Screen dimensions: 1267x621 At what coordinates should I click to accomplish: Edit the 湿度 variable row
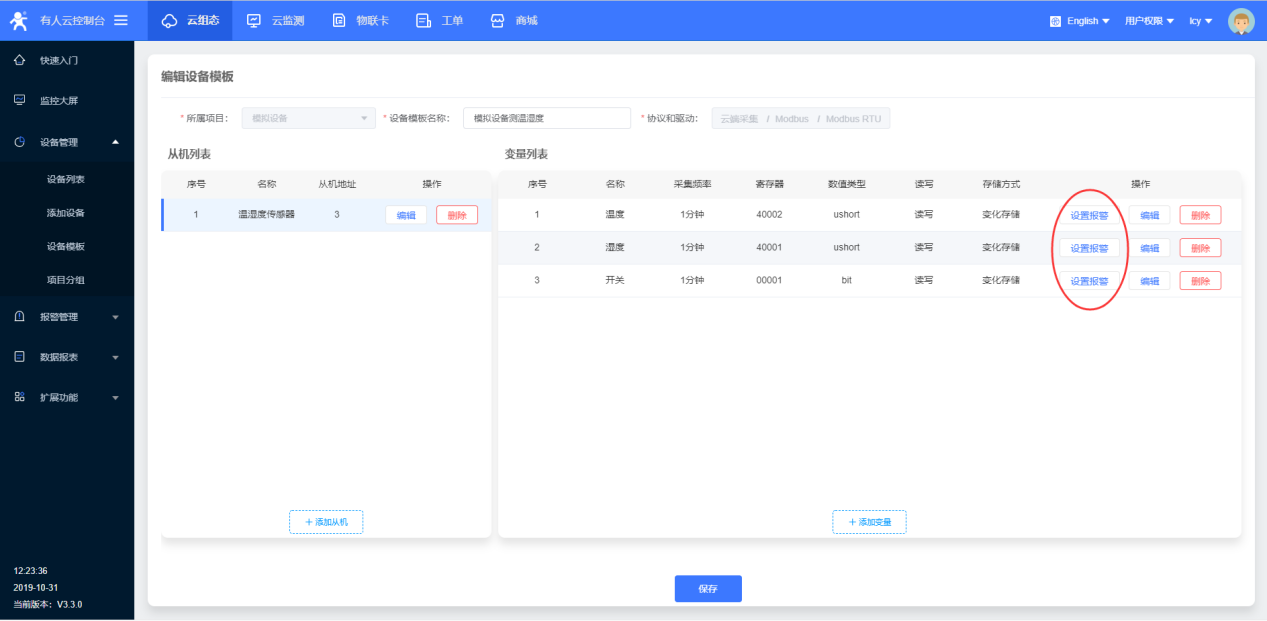click(x=1149, y=248)
